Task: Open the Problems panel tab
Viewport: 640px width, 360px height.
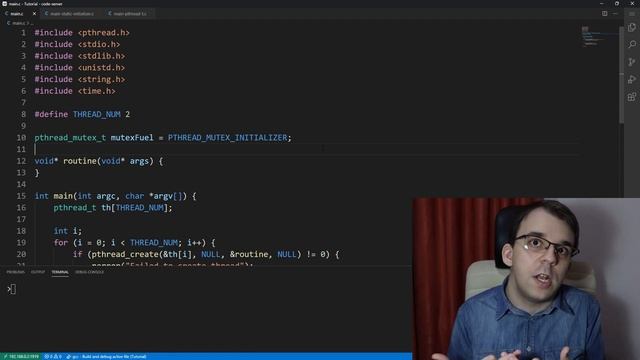Action: [x=16, y=272]
